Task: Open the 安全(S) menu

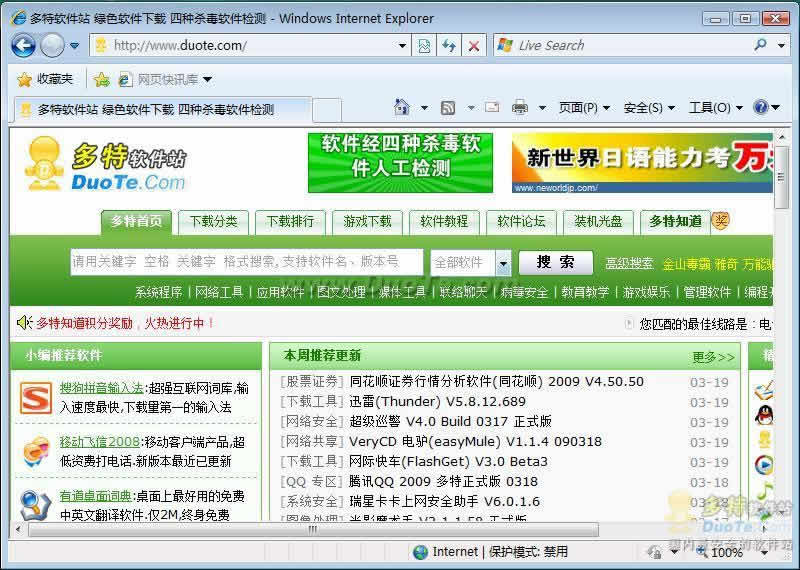Action: point(649,108)
